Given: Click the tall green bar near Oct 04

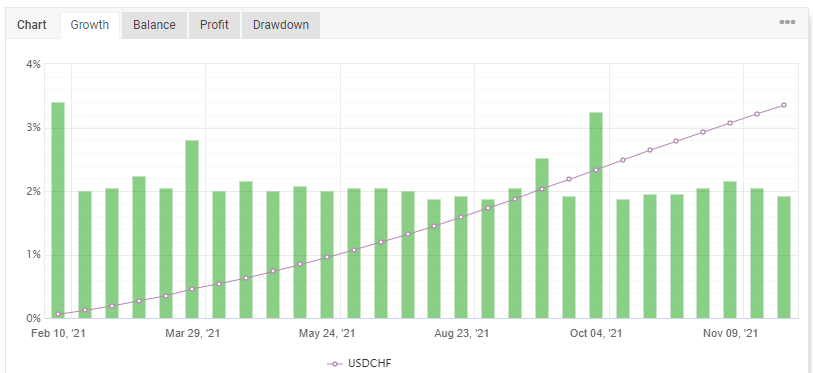Looking at the screenshot, I should [x=596, y=215].
